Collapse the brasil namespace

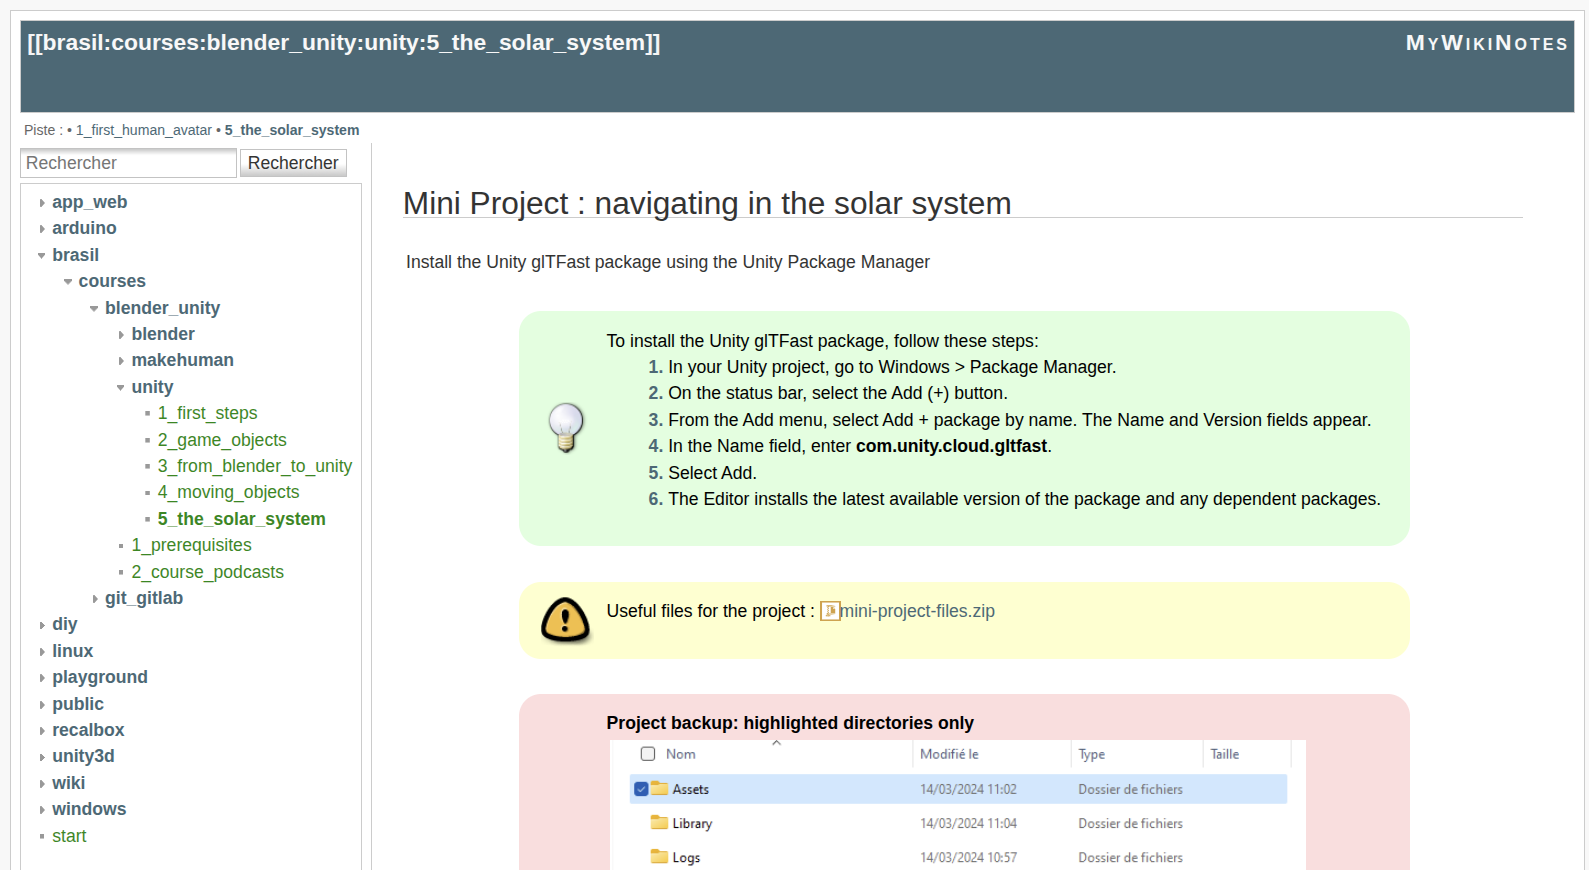[75, 255]
